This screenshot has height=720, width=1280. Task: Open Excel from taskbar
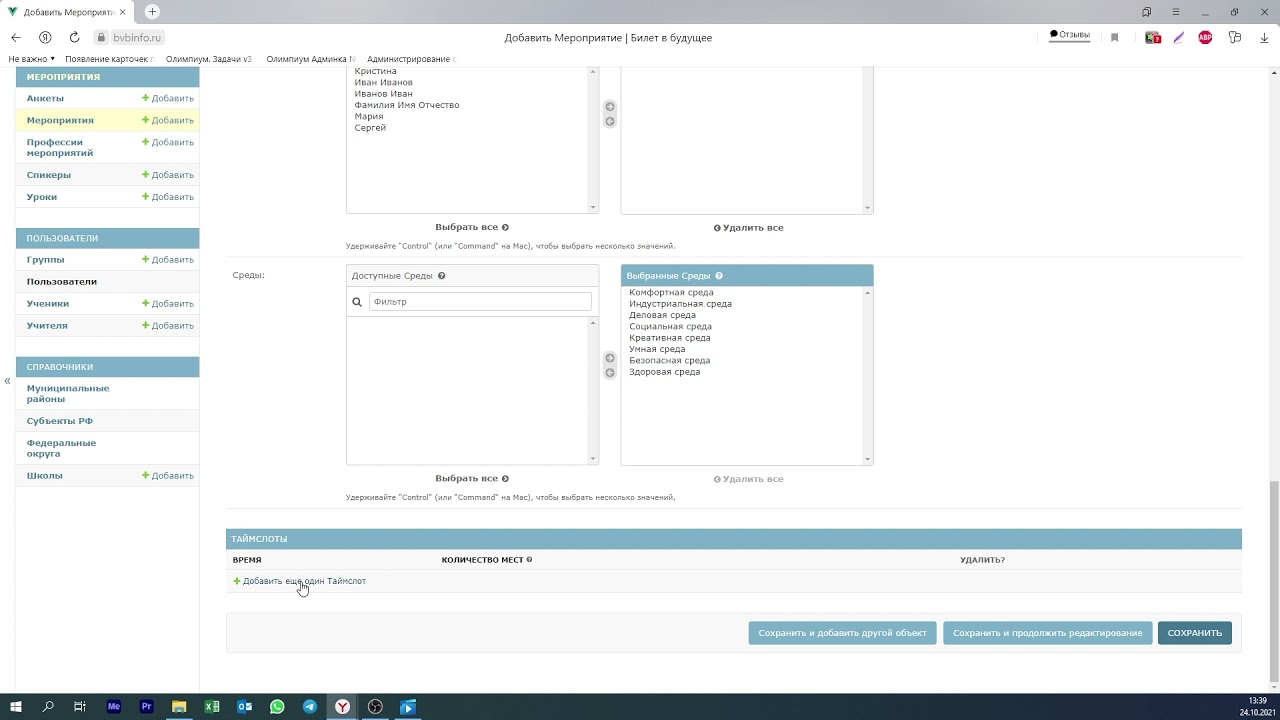[x=212, y=707]
